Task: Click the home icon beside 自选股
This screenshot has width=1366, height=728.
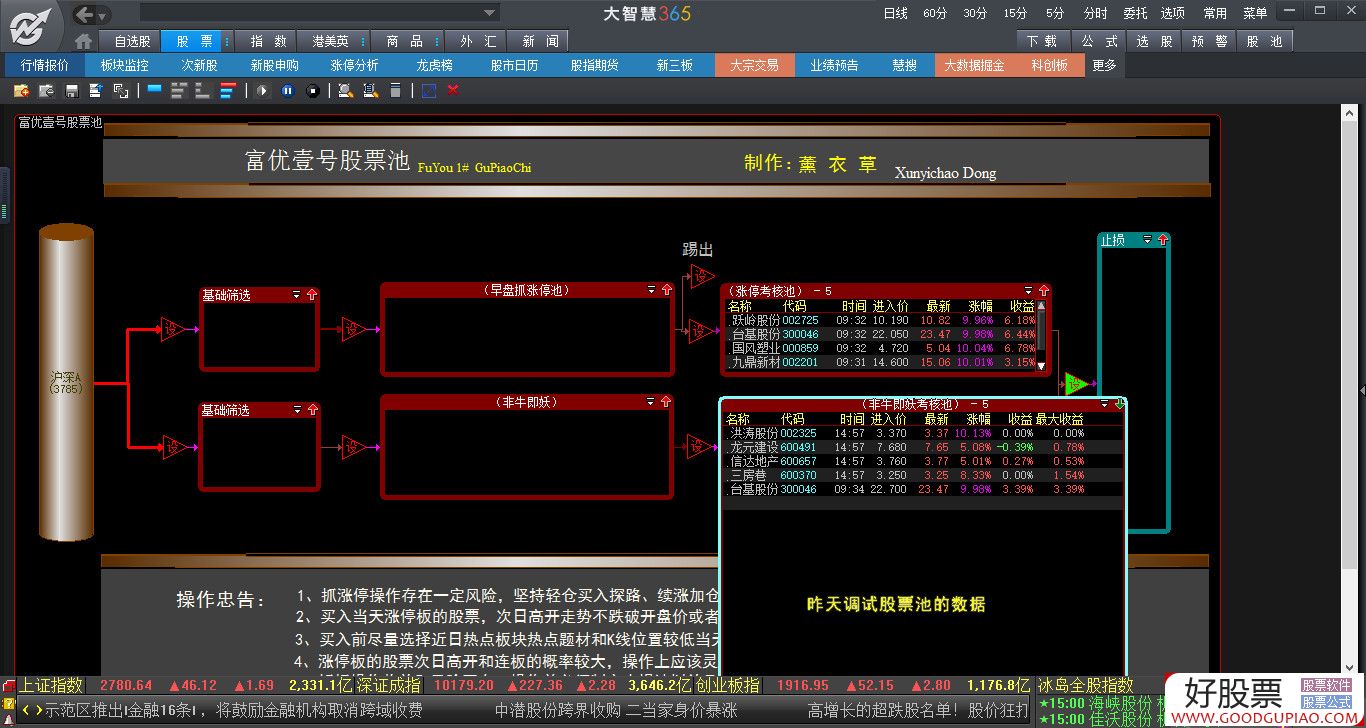Action: pyautogui.click(x=84, y=41)
